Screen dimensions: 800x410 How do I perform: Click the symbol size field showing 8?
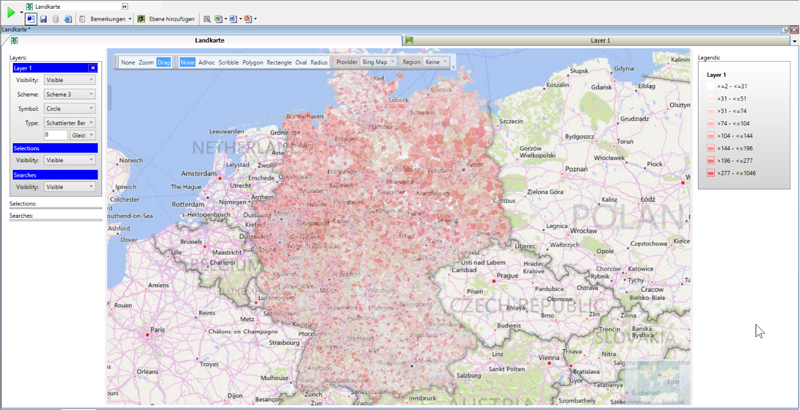[55, 134]
